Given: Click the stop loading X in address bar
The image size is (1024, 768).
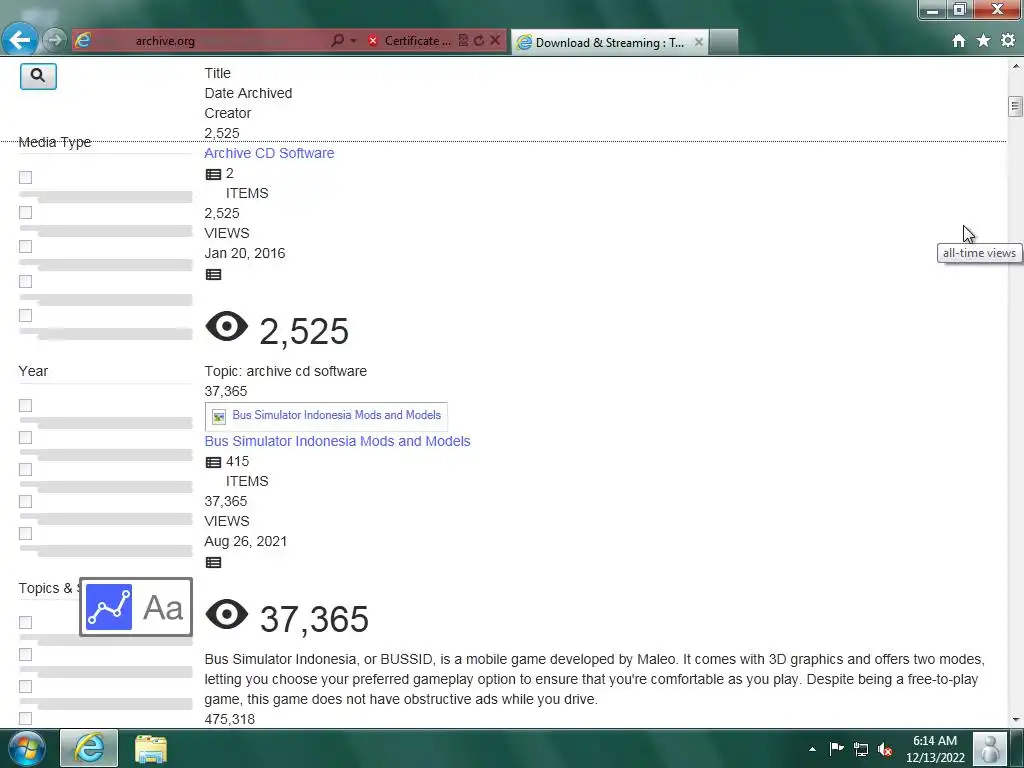Looking at the screenshot, I should [495, 40].
